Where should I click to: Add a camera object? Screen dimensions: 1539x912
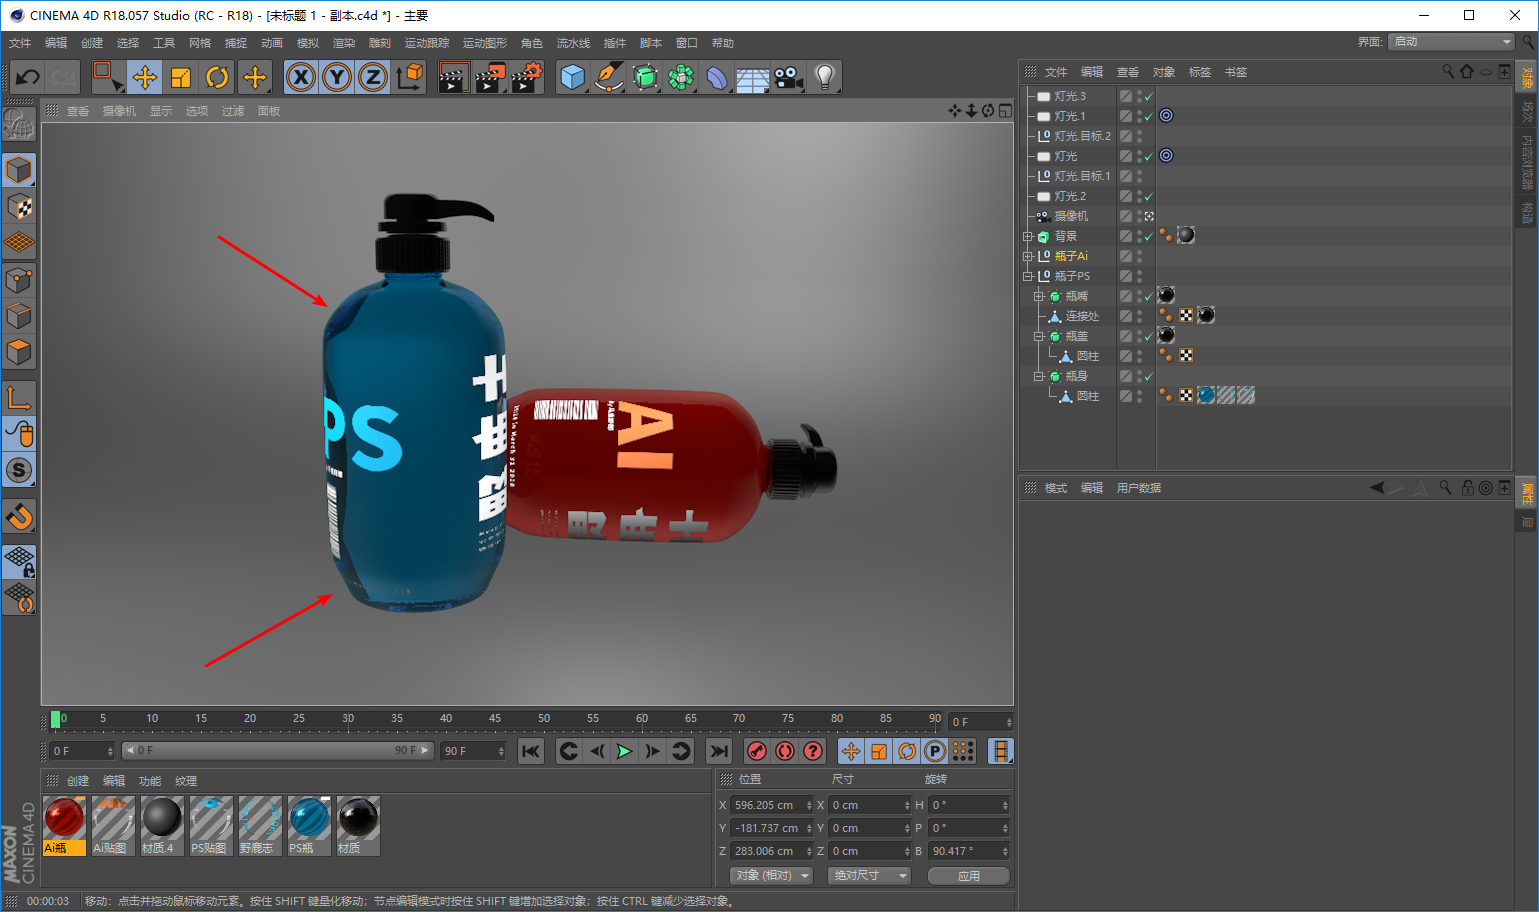click(788, 77)
